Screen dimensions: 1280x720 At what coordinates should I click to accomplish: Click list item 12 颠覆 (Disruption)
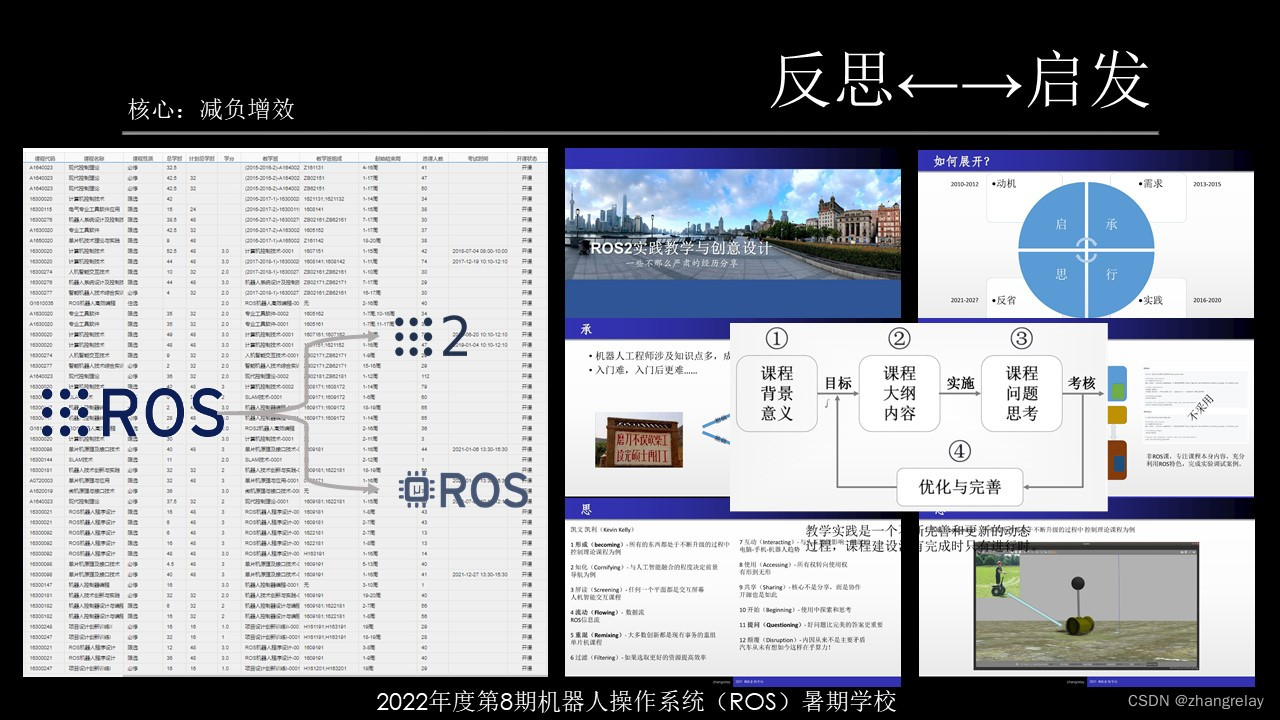coord(804,643)
